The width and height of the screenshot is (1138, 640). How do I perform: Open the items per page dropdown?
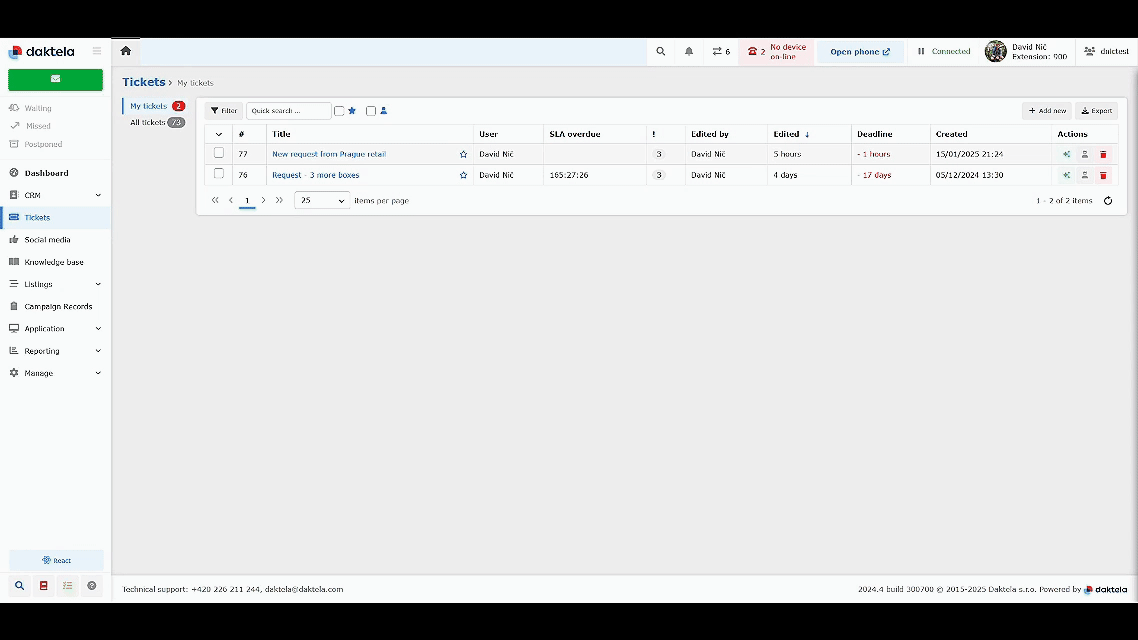[x=322, y=200]
